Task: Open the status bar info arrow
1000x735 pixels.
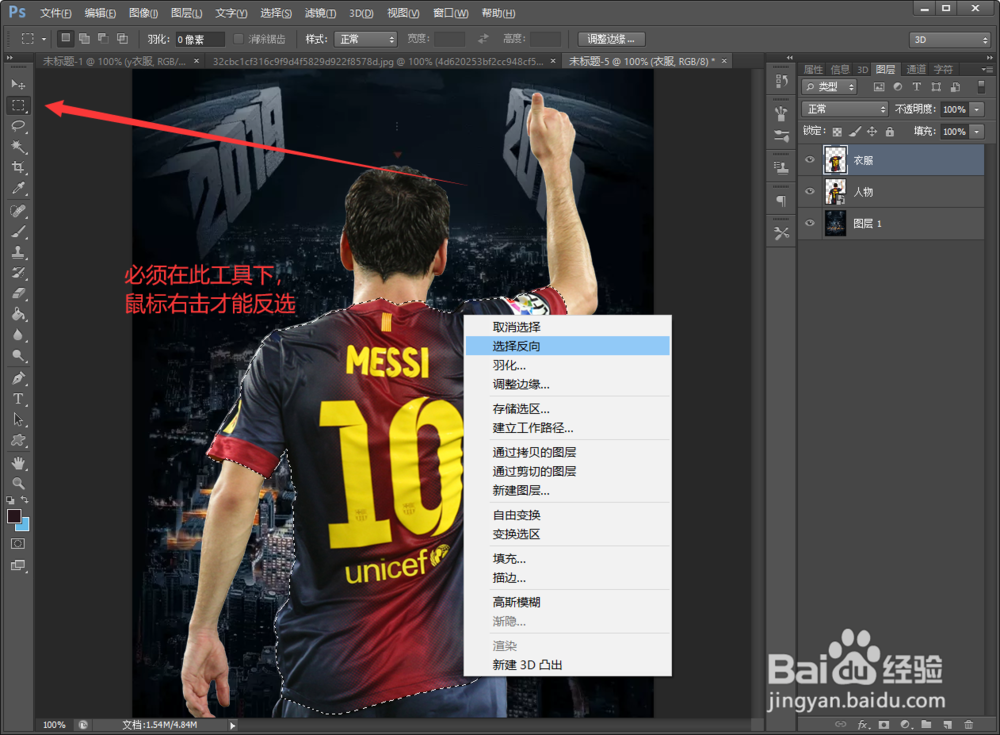Action: click(232, 725)
